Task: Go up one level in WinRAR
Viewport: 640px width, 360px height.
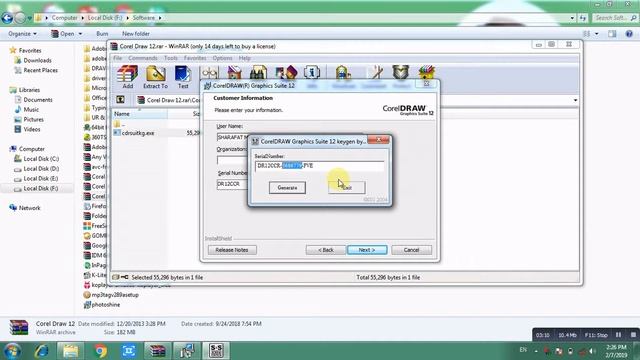Action: [120, 100]
